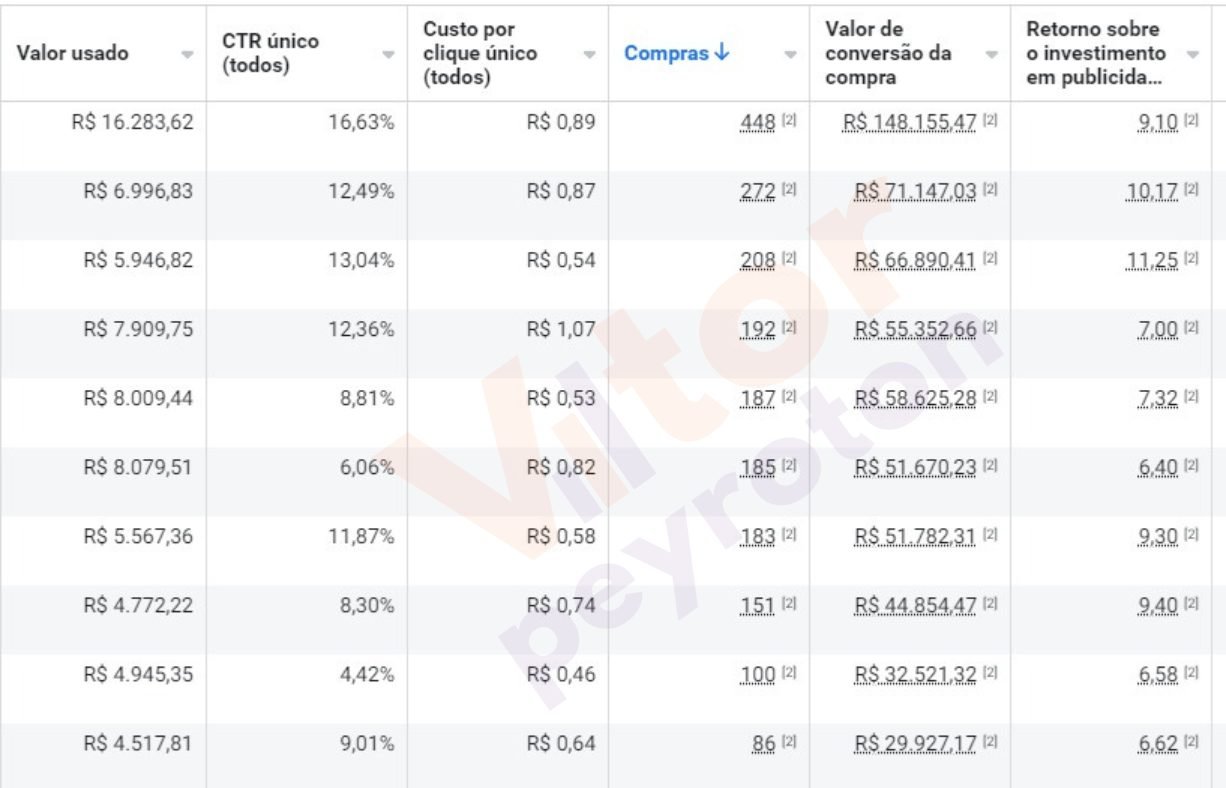Click footnote marker next to 272 purchases
Screen dimensions: 1226x788
pos(789,191)
